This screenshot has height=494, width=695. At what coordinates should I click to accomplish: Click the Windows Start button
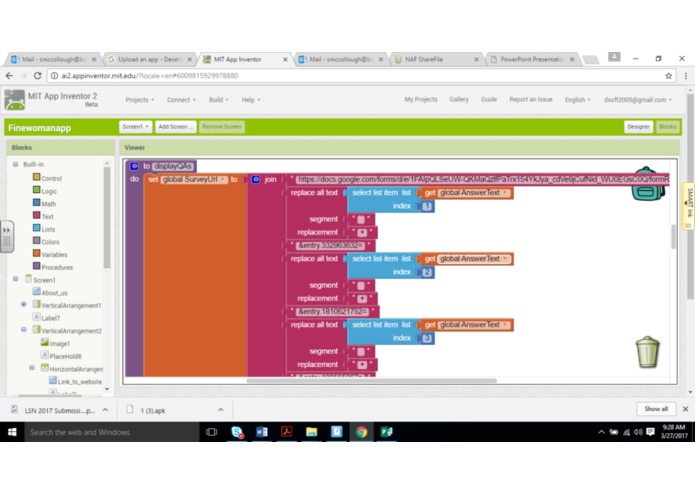(12, 432)
